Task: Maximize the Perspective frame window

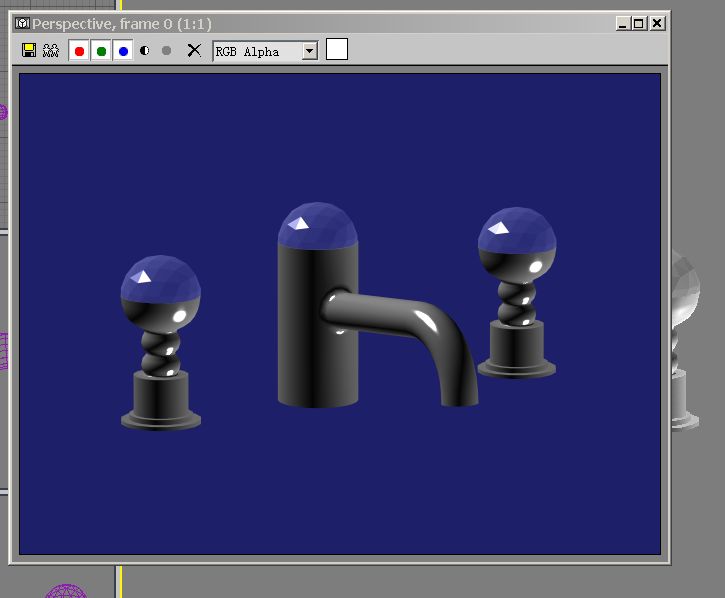Action: (x=639, y=23)
